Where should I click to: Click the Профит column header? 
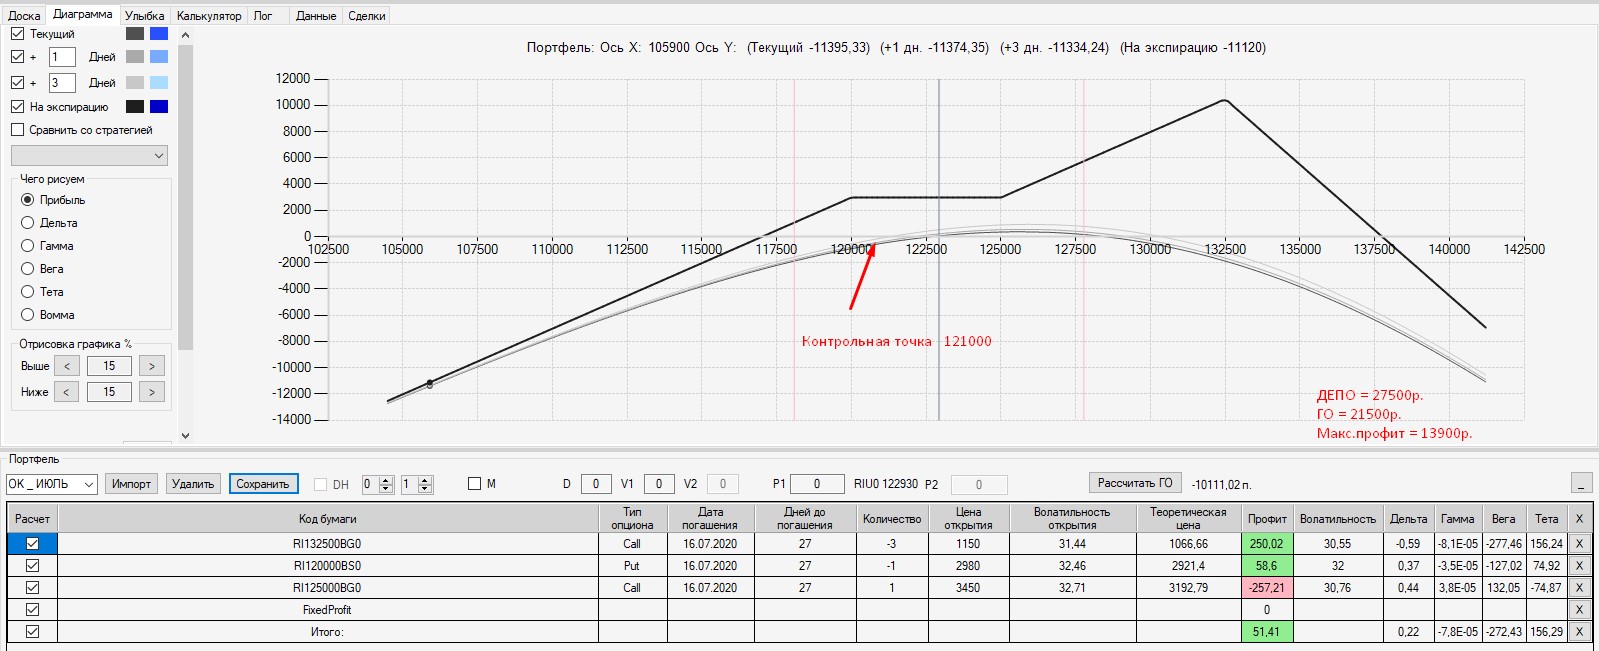(1267, 519)
